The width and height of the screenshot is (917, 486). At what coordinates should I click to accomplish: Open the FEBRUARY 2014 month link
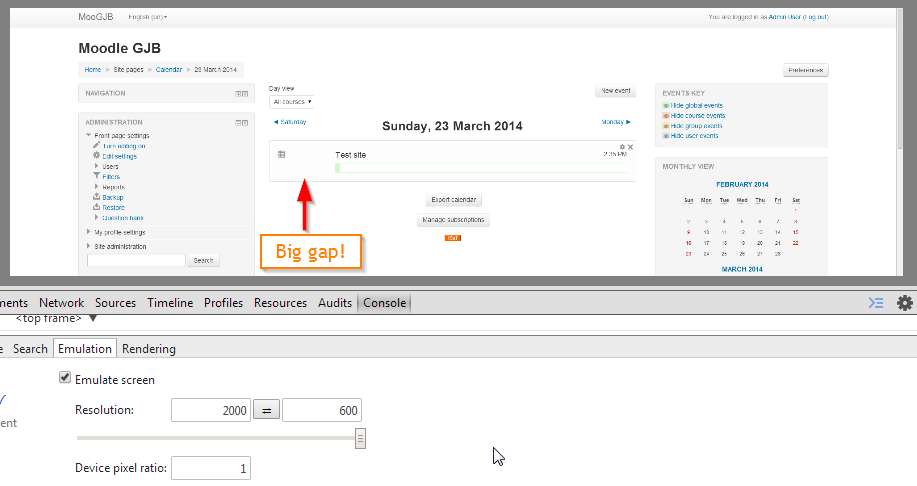click(x=742, y=185)
